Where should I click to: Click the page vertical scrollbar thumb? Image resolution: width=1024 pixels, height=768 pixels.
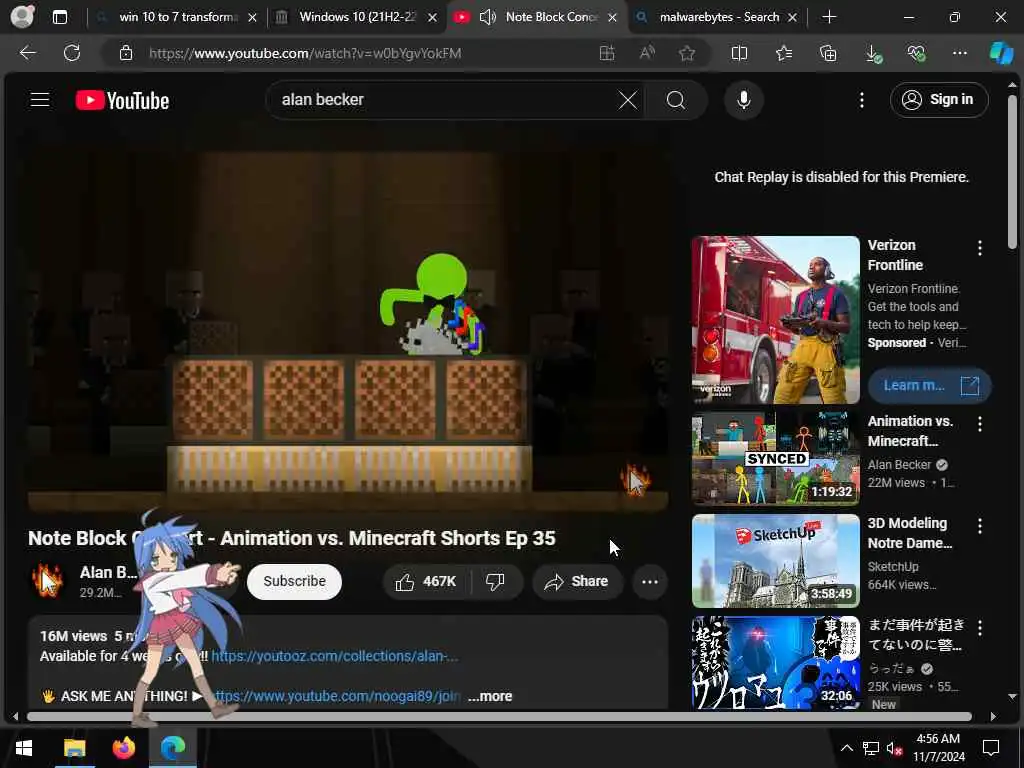click(1012, 172)
